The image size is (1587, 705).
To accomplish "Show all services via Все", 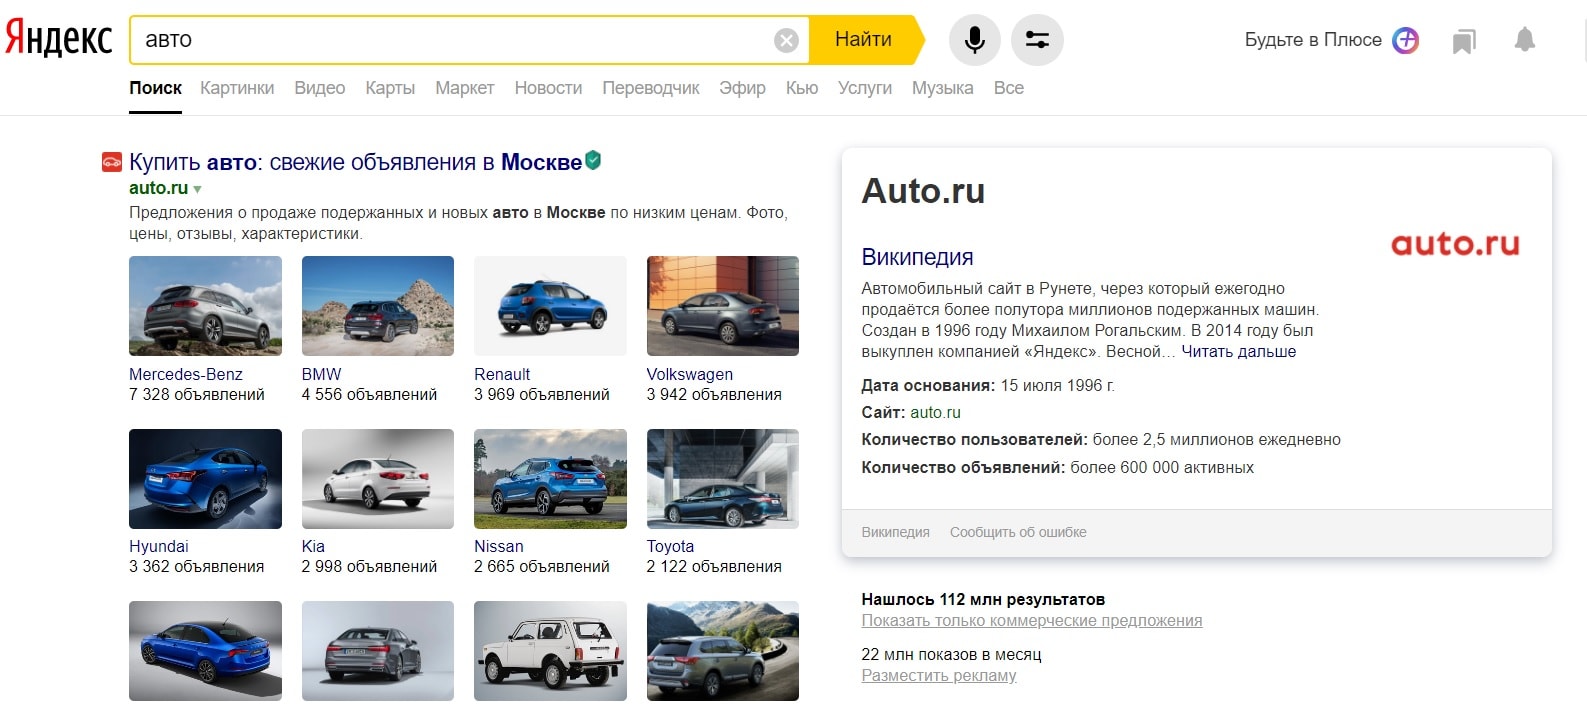I will tap(1009, 88).
